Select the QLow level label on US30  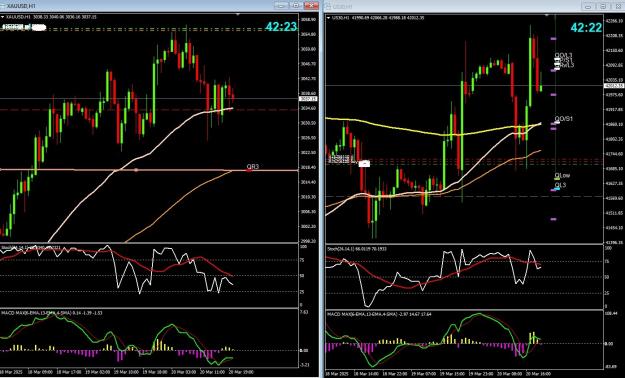(x=562, y=175)
